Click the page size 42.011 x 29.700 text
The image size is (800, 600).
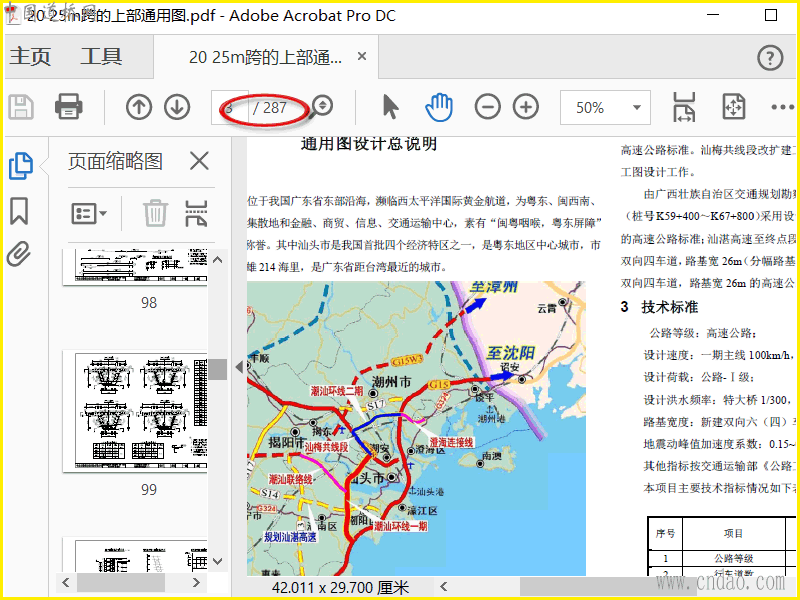point(340,588)
